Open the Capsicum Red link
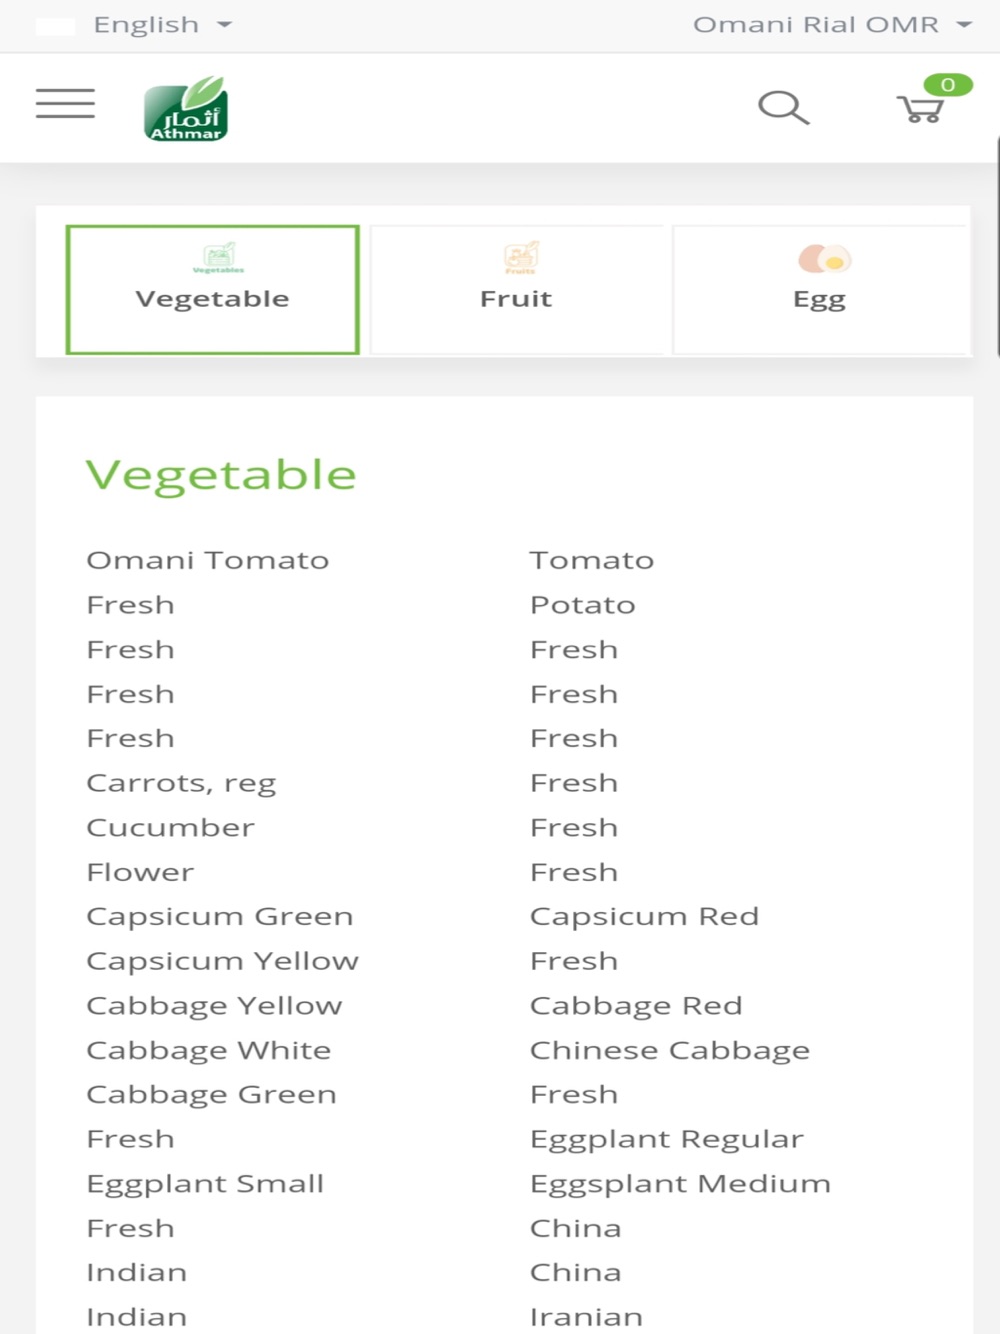 click(x=644, y=916)
